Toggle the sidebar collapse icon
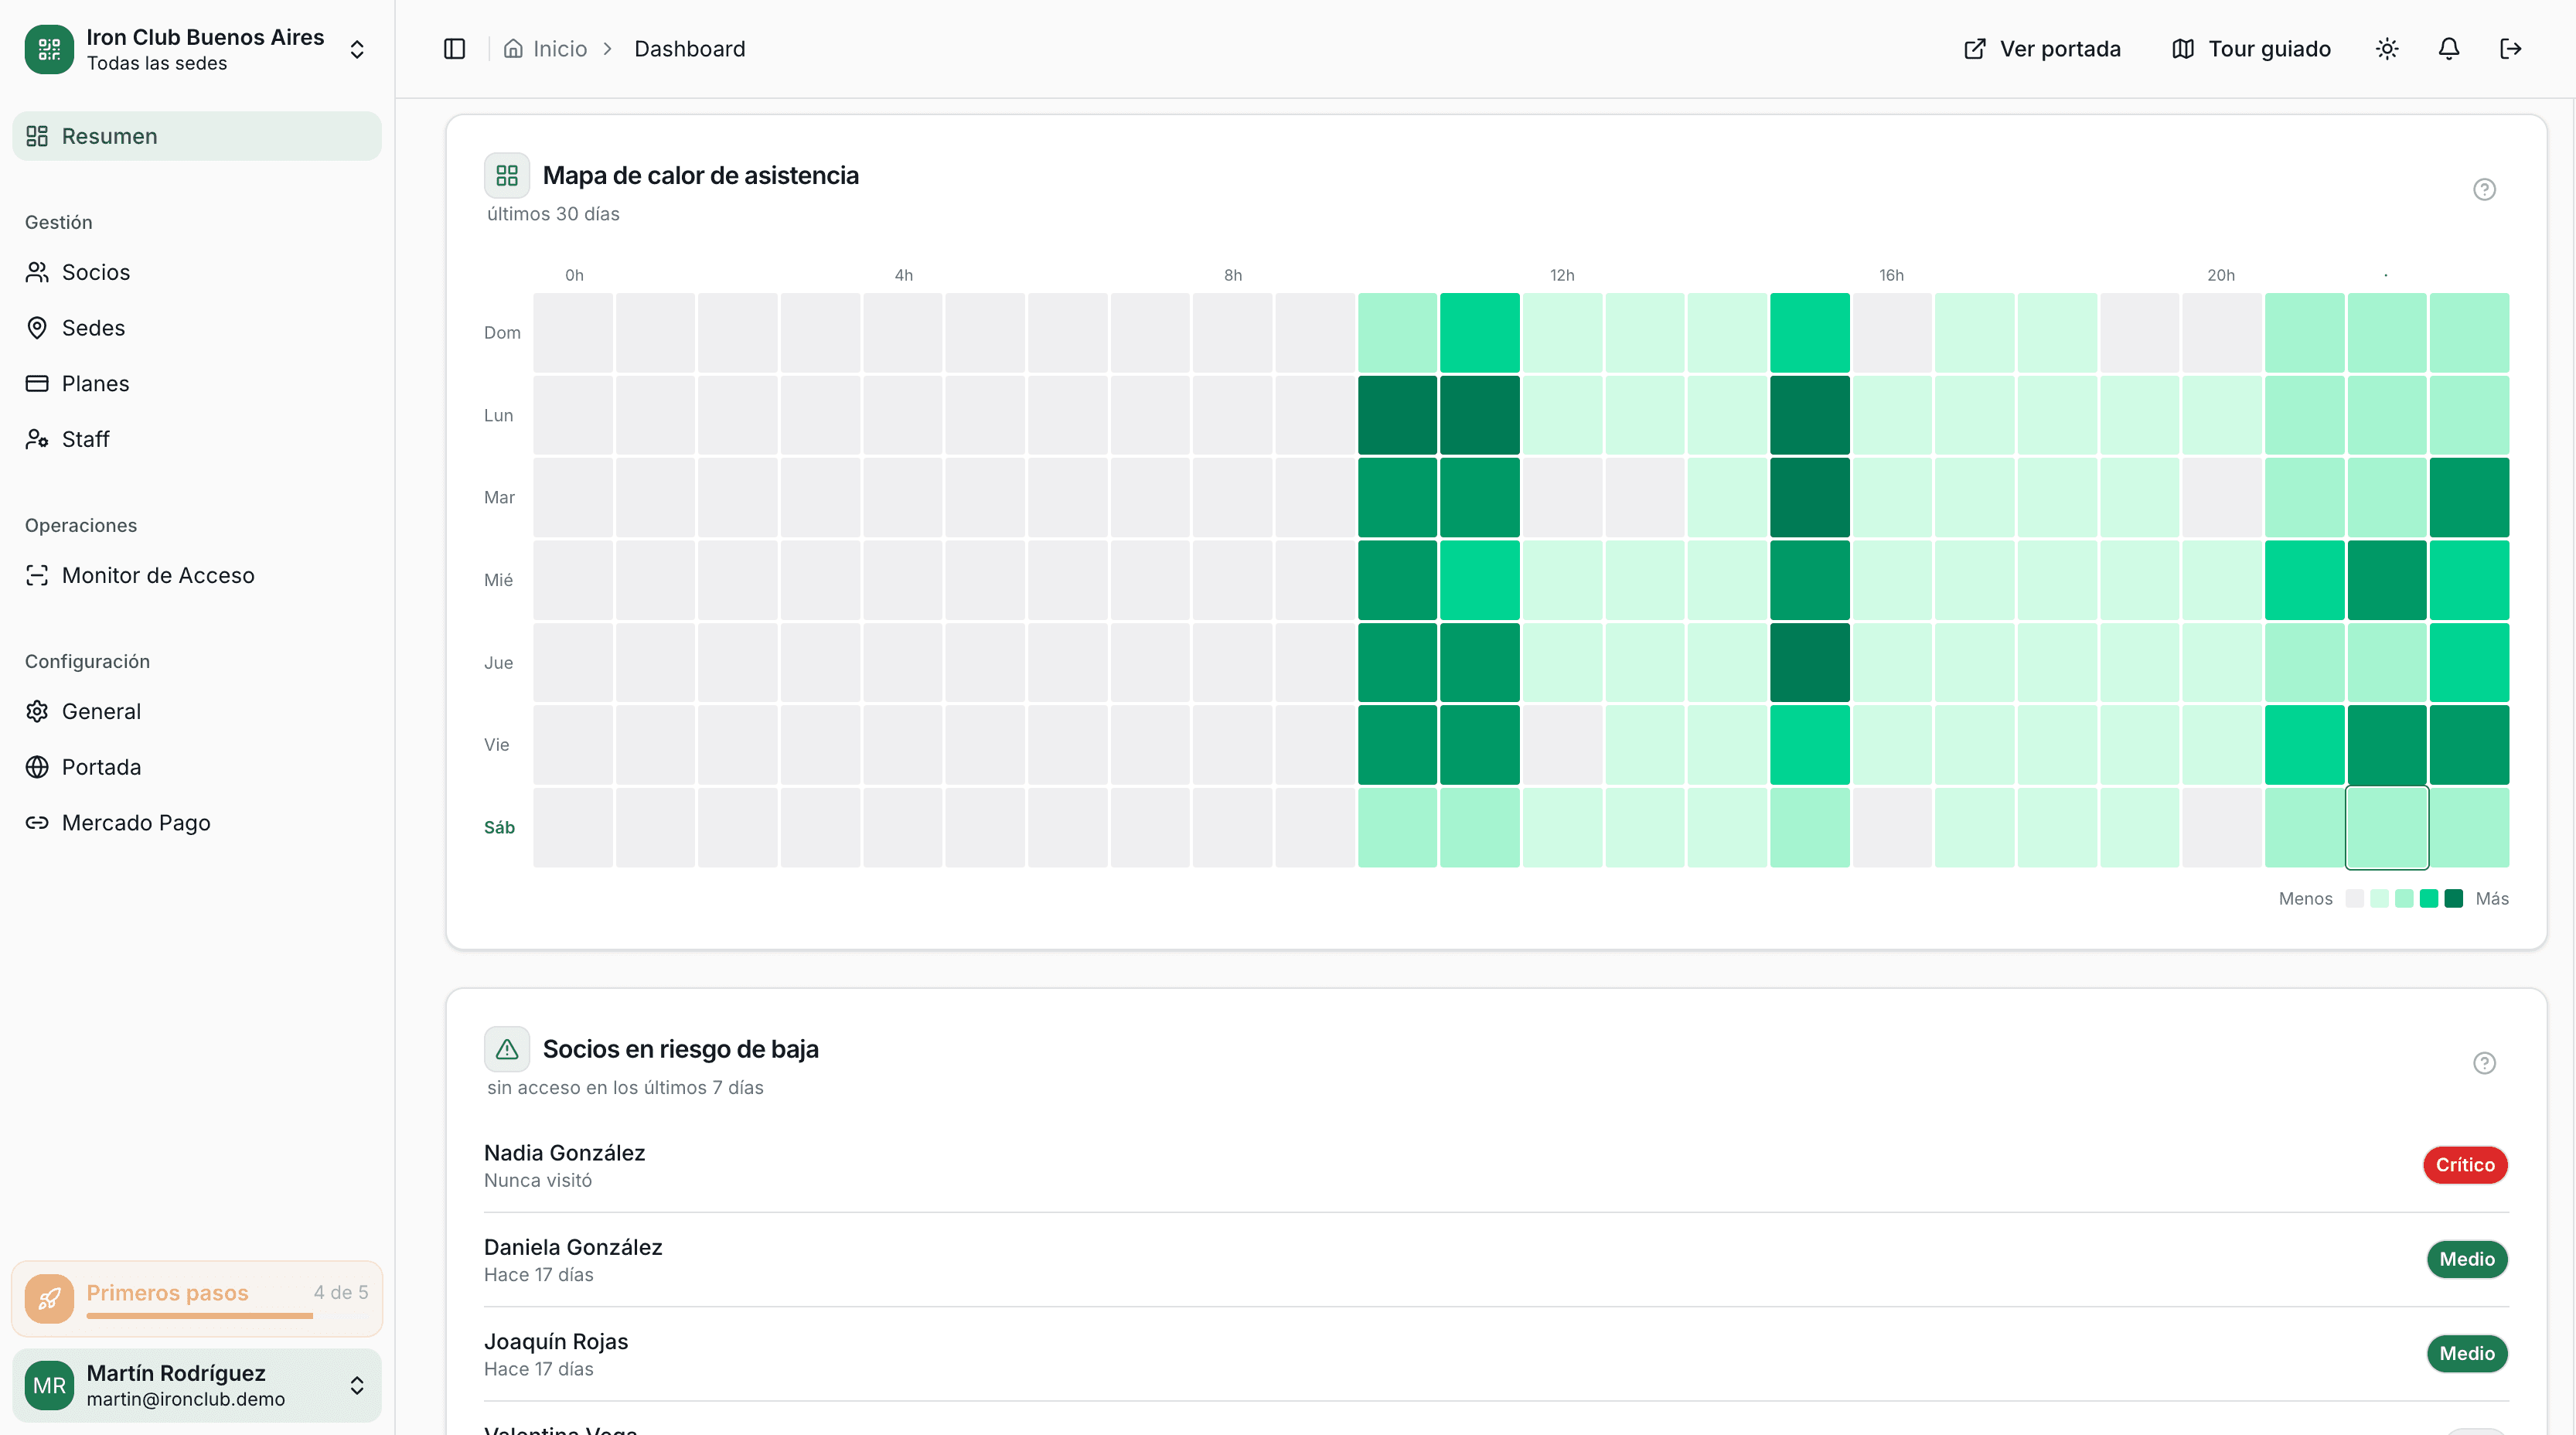 pyautogui.click(x=454, y=49)
